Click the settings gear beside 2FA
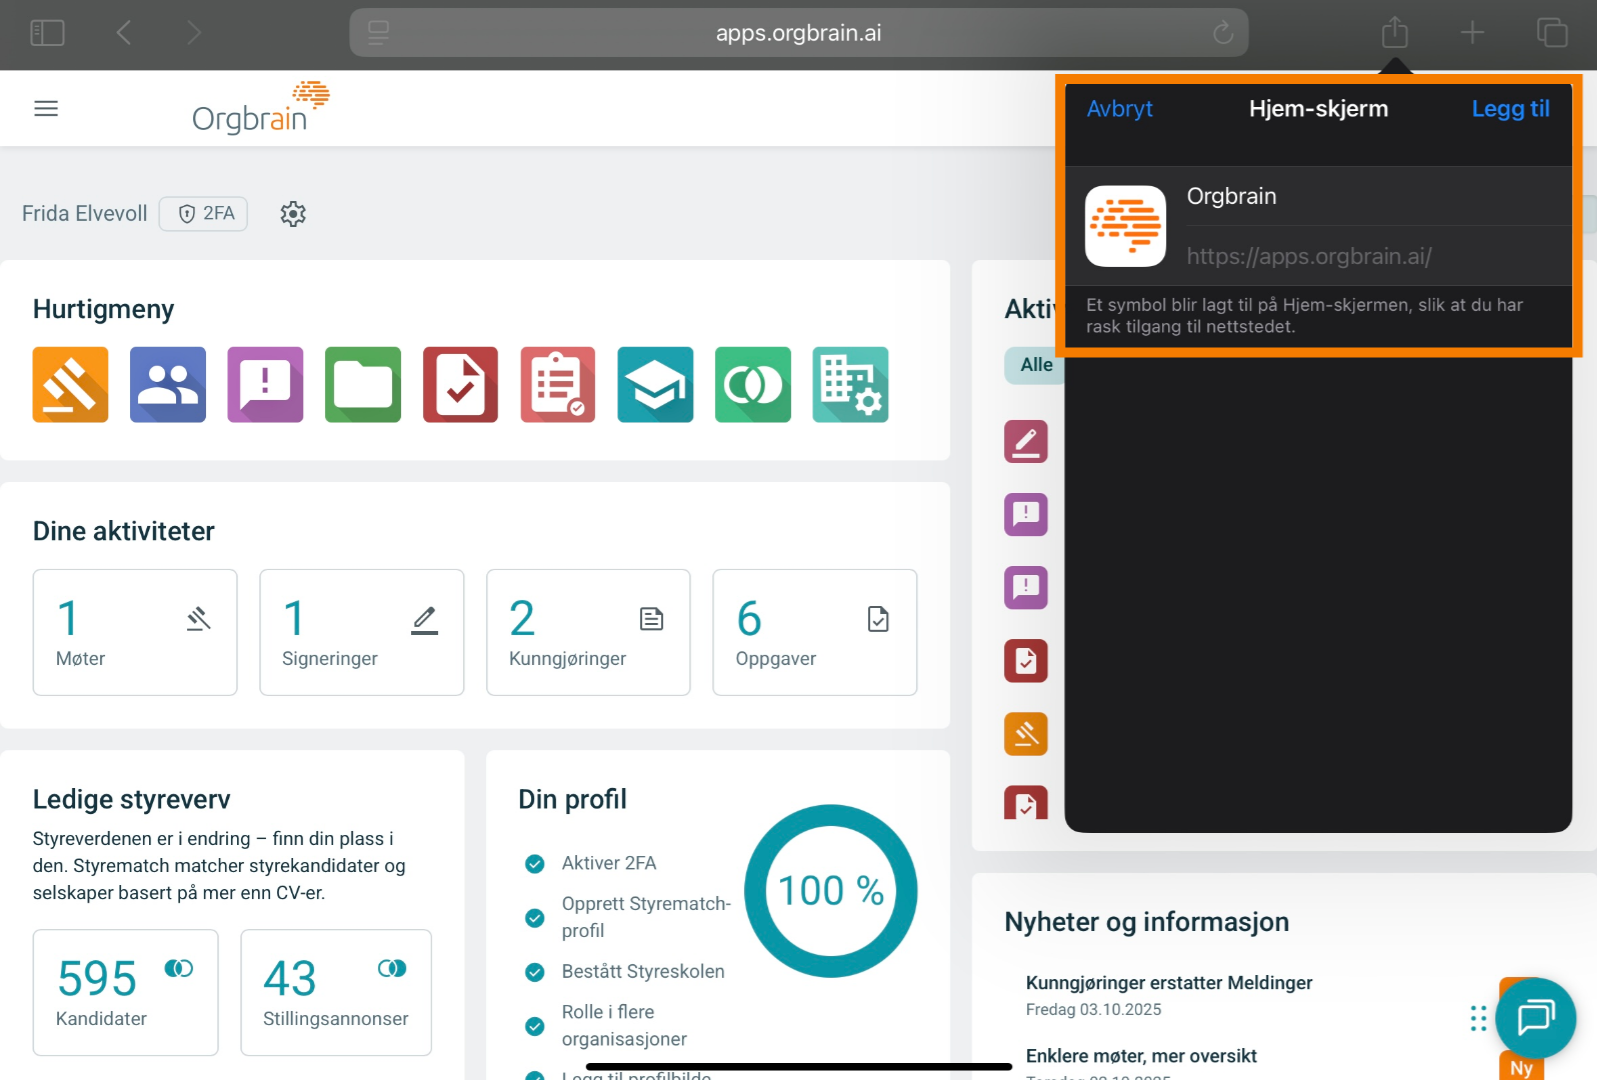 (293, 214)
